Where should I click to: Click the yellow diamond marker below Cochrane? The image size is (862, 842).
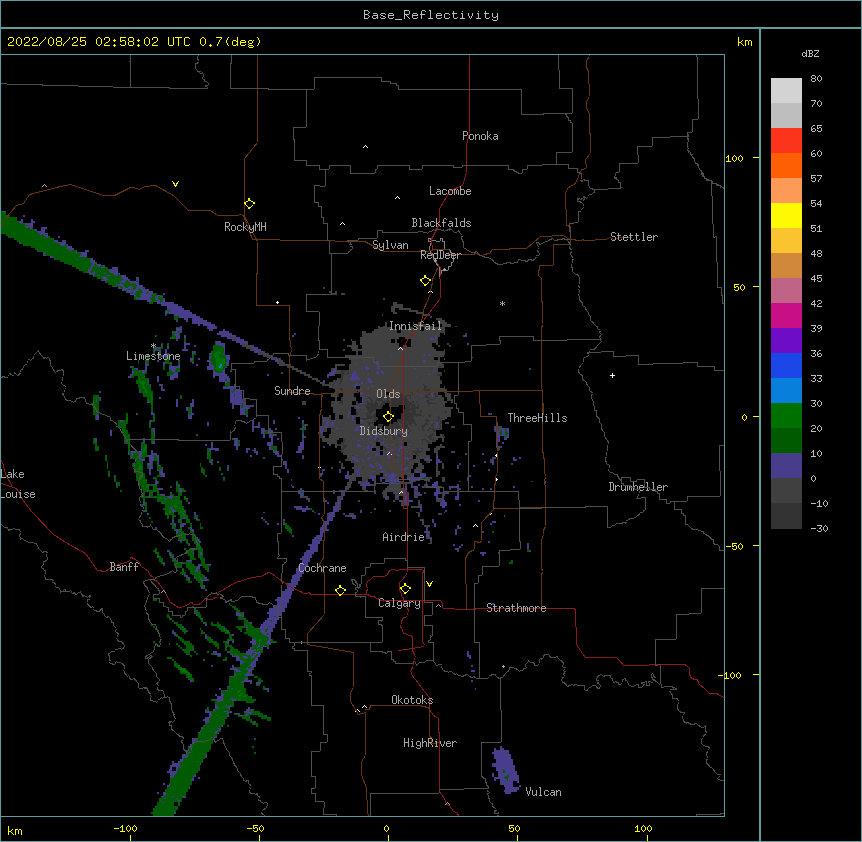click(340, 590)
